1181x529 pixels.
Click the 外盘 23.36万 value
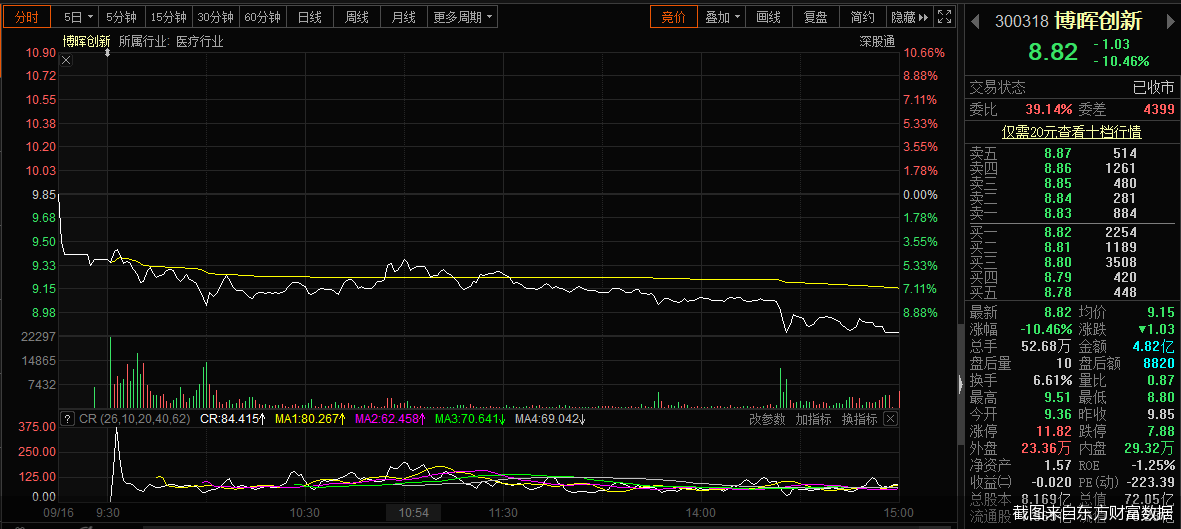tap(1046, 448)
